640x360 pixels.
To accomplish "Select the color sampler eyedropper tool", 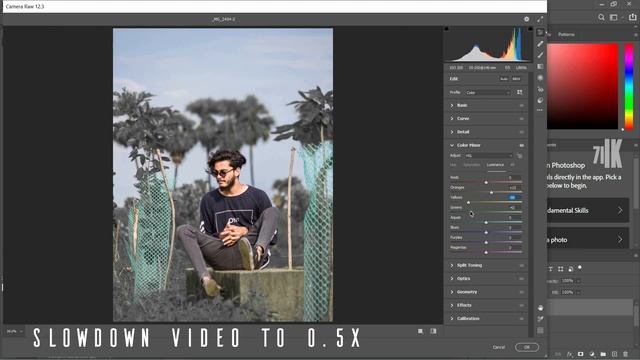I will pyautogui.click(x=540, y=319).
